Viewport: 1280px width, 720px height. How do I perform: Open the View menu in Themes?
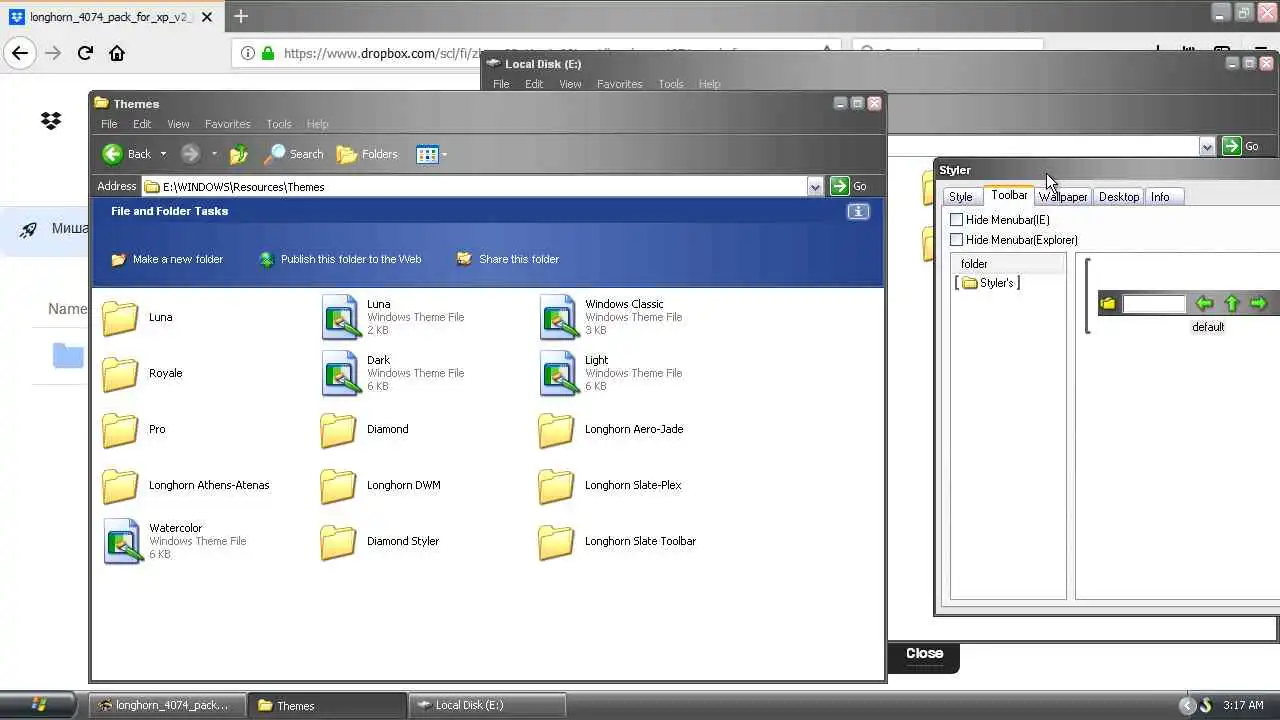click(x=178, y=124)
